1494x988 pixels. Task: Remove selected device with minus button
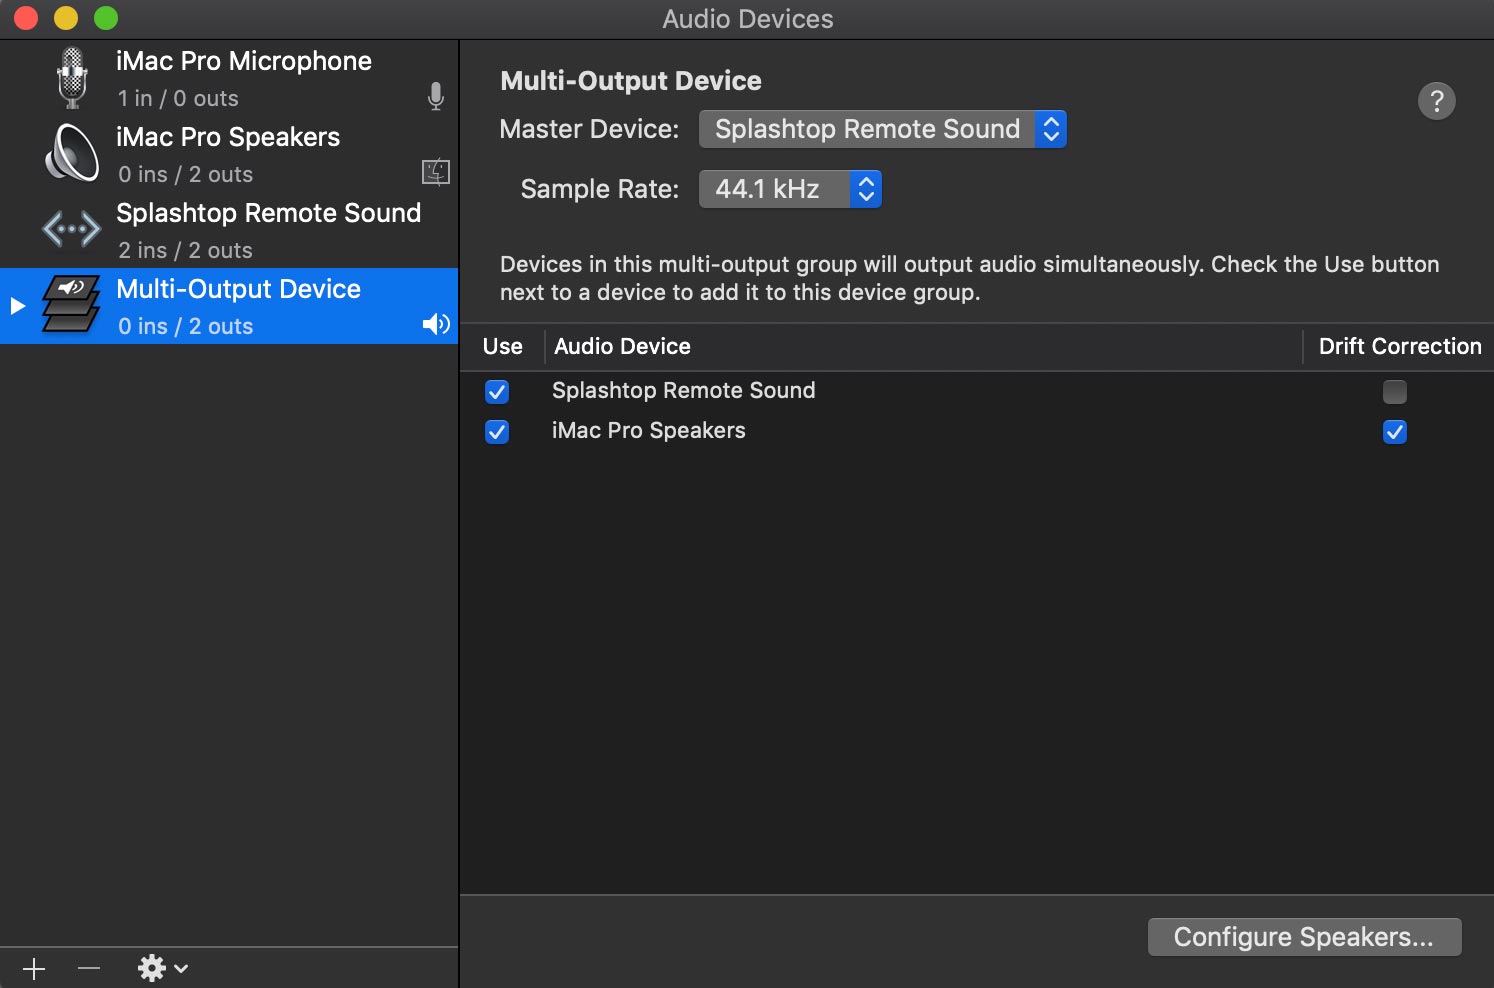point(89,968)
